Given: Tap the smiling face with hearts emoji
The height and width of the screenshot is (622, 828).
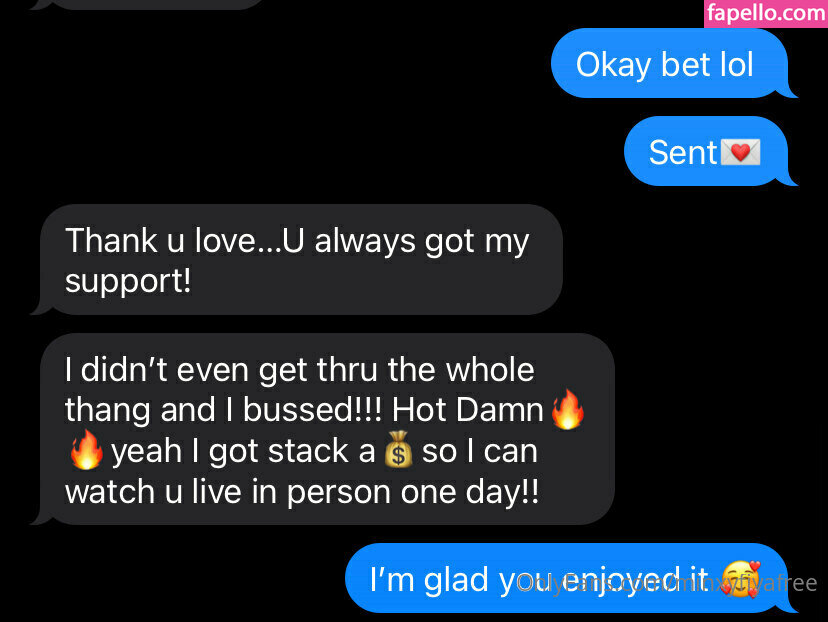Looking at the screenshot, I should (742, 579).
